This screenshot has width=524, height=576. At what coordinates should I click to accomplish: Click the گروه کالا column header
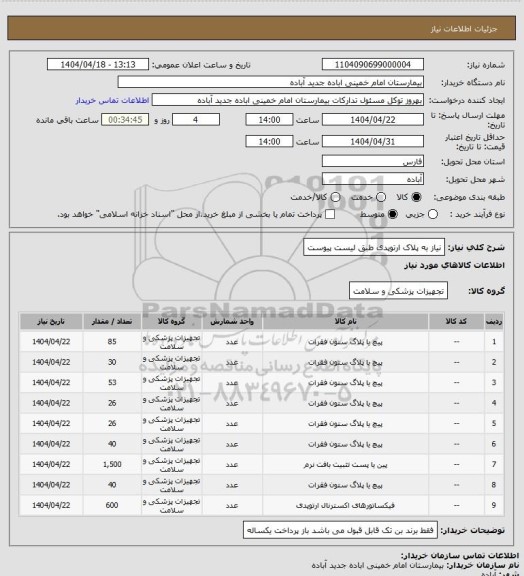171,321
